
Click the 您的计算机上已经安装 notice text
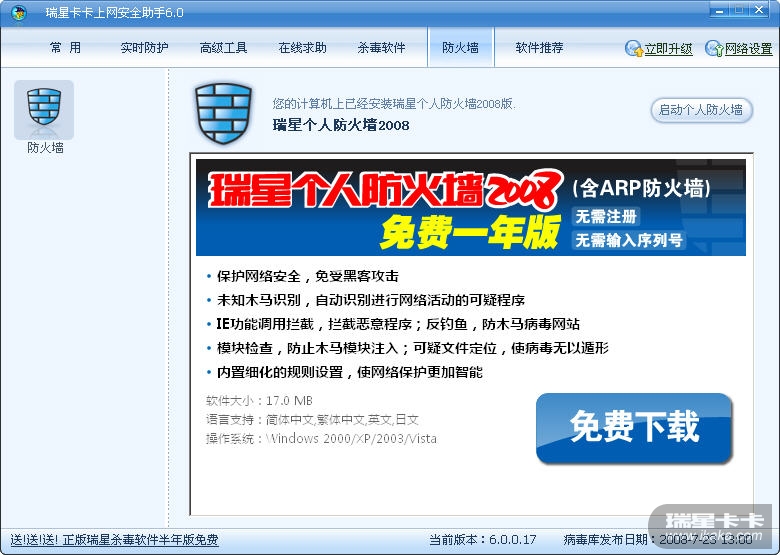393,104
